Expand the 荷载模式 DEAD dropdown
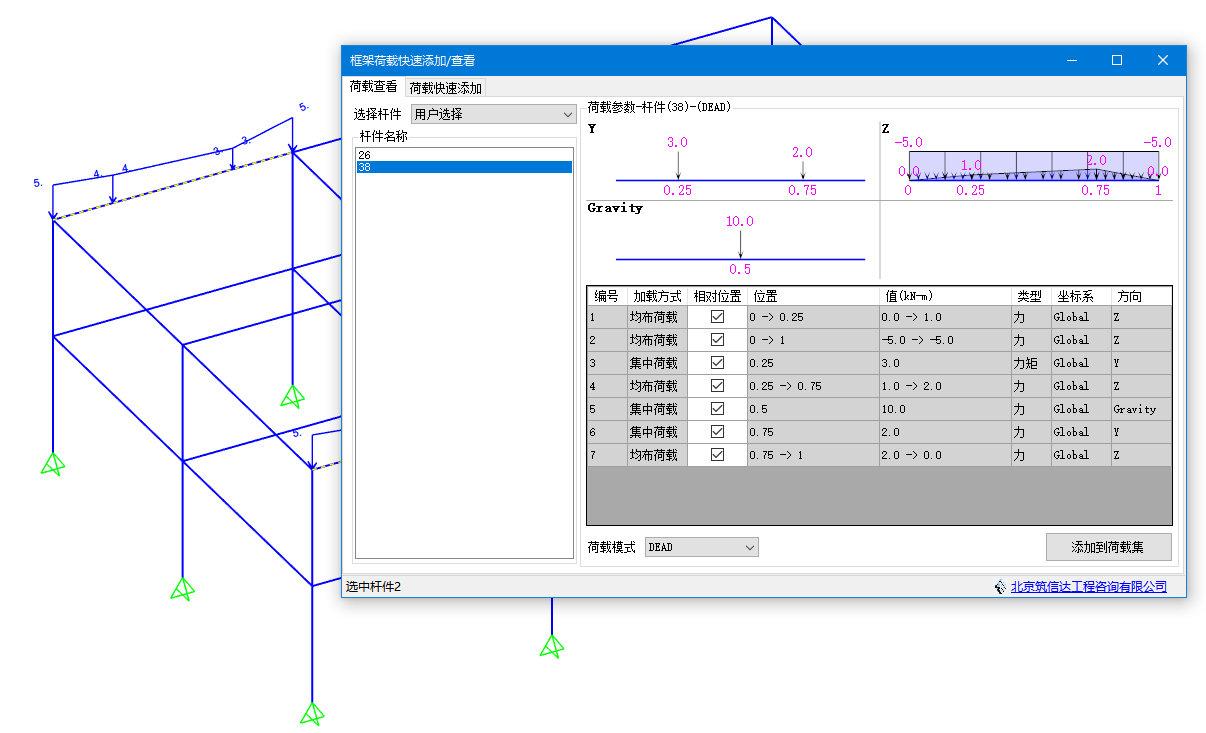1206x733 pixels. point(701,547)
